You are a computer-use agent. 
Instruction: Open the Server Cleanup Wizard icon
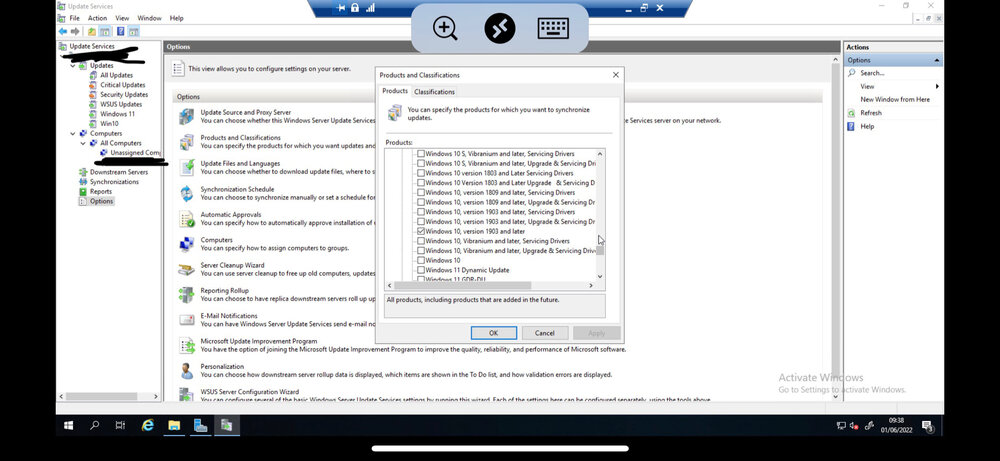186,269
